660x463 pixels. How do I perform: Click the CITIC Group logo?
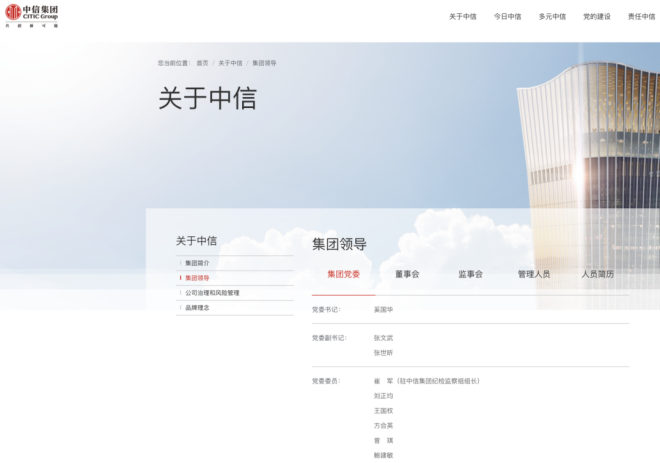pyautogui.click(x=32, y=15)
